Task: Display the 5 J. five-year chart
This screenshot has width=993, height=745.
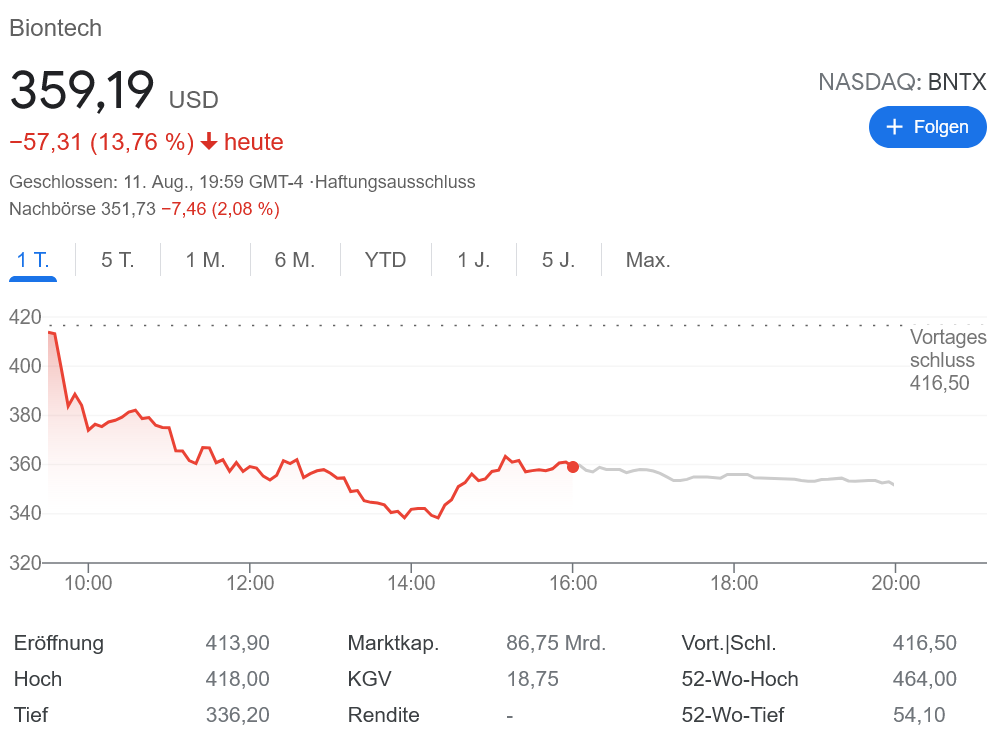Action: pyautogui.click(x=558, y=260)
